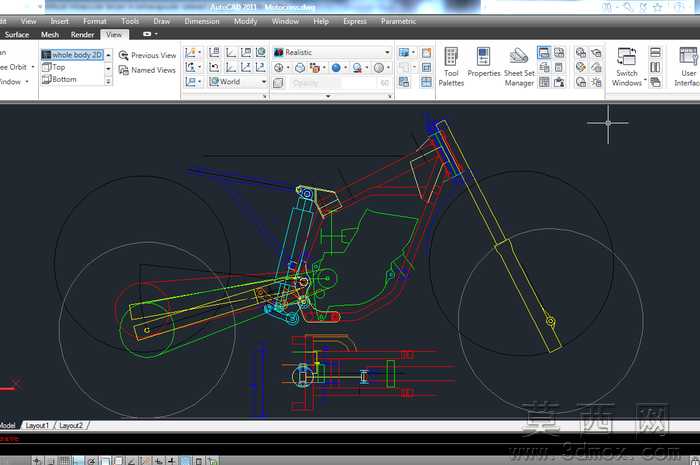This screenshot has width=700, height=465.
Task: Click the 3-Point UCS icon
Action: 261,67
